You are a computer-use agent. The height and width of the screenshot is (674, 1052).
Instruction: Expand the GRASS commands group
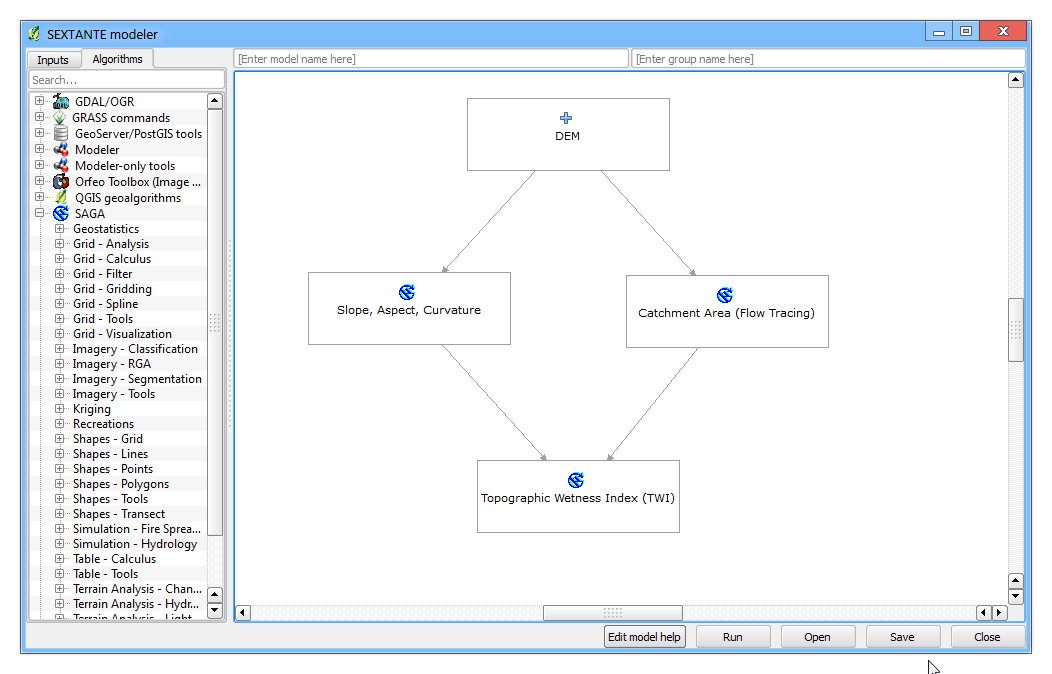(x=40, y=117)
